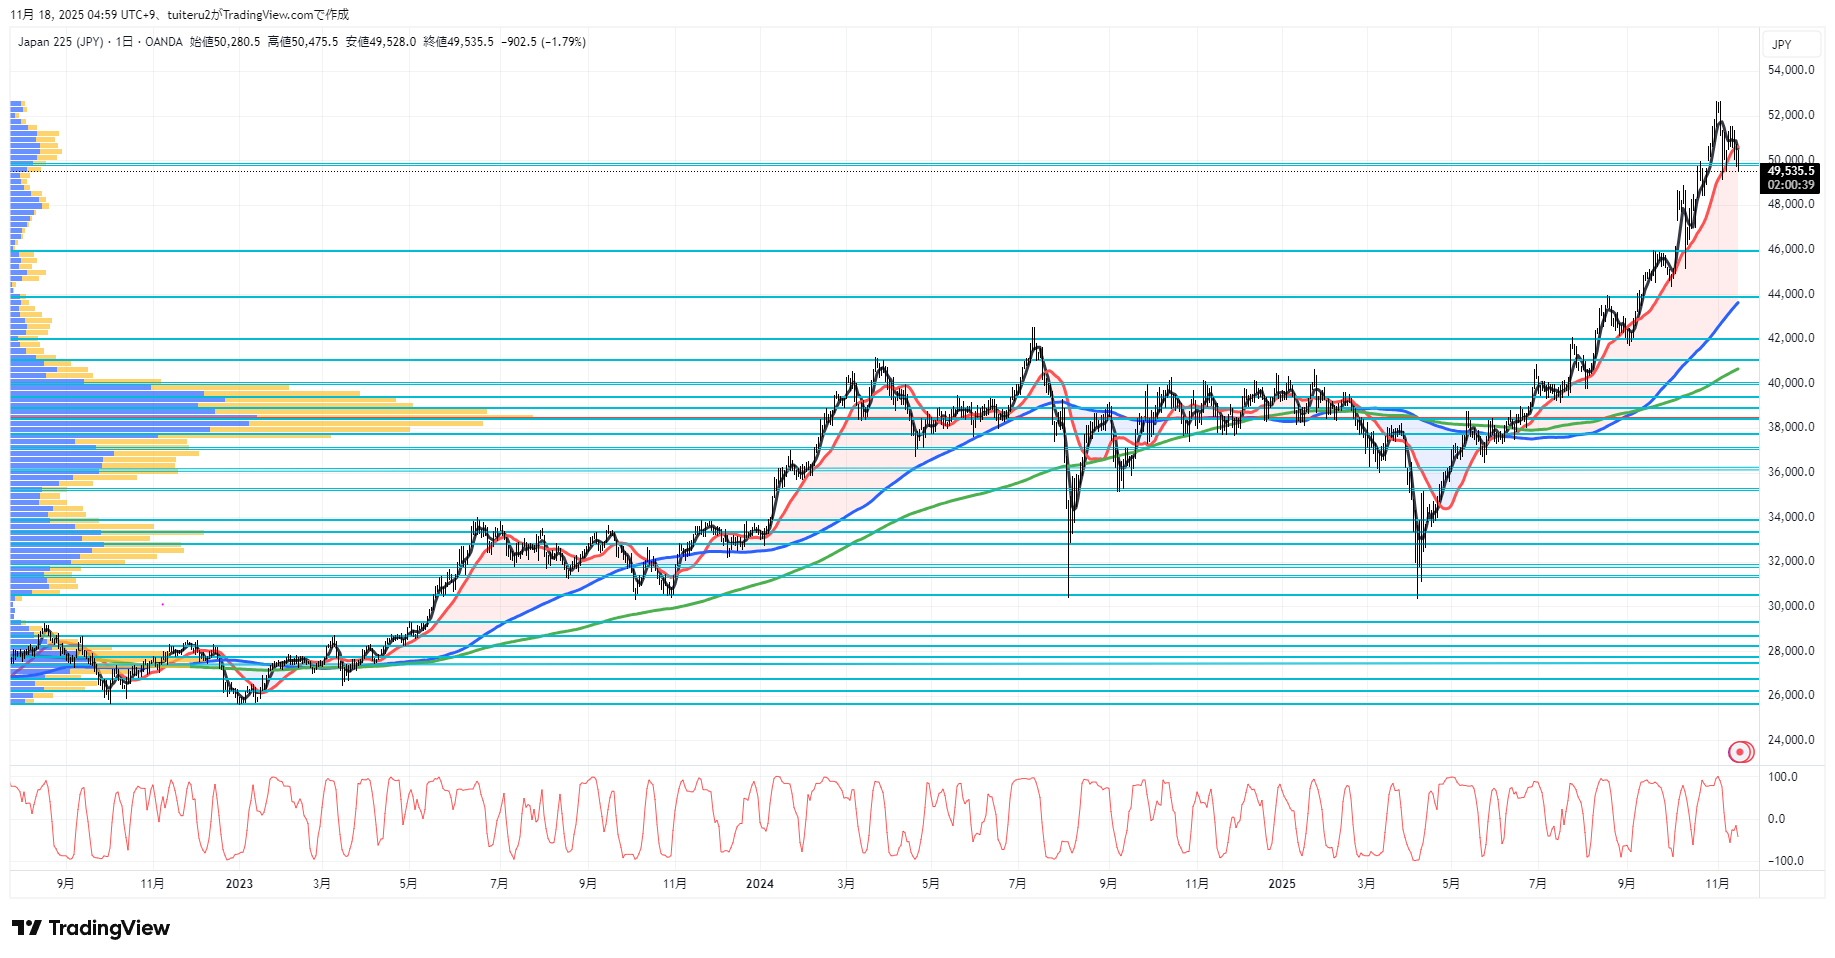Click the TradingView logo at bottom left
Viewport: 1835px width, 958px height.
(91, 928)
